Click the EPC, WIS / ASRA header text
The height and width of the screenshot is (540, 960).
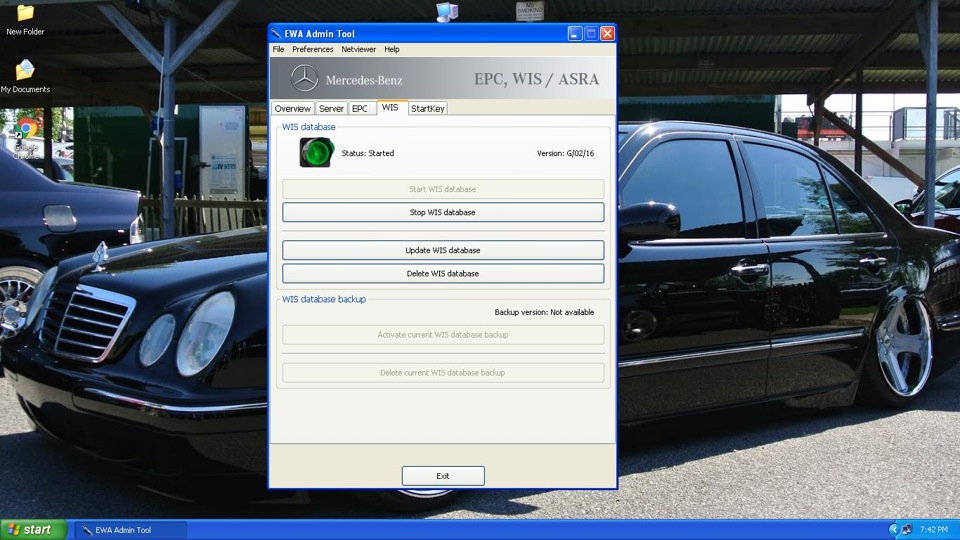(x=536, y=79)
